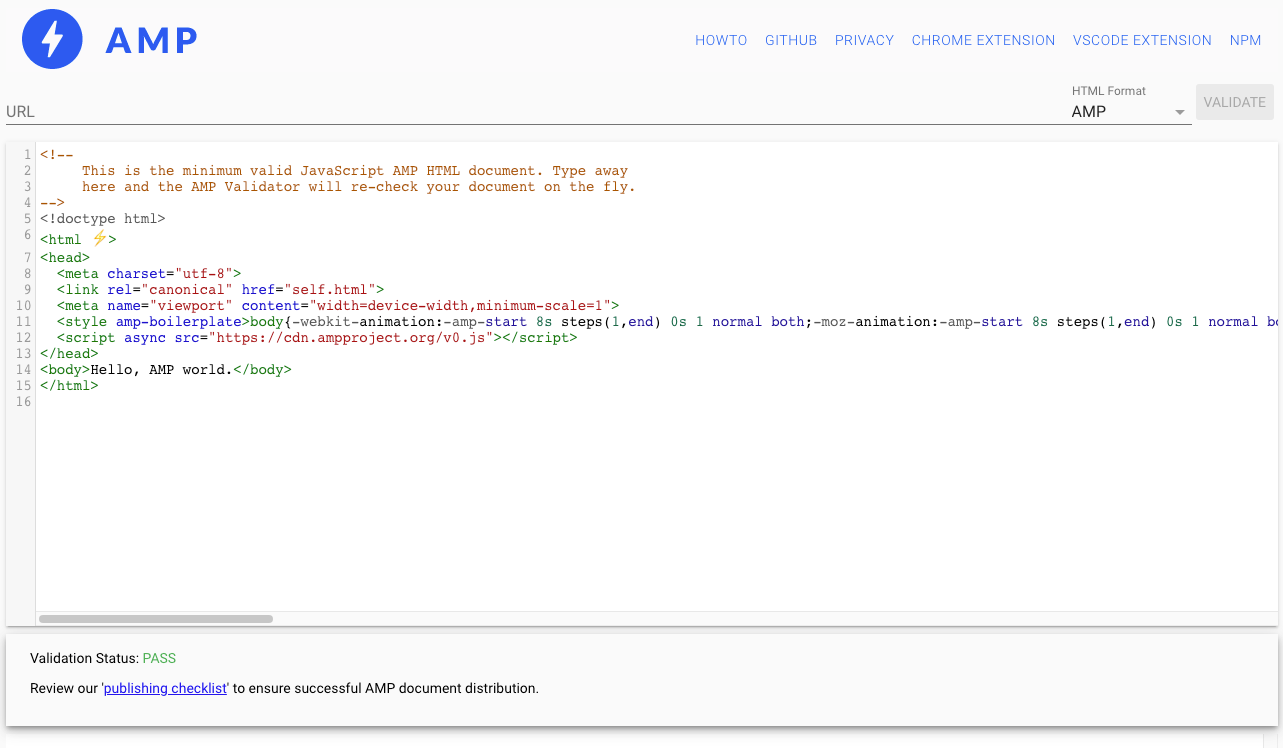Open the HOWTO link
This screenshot has width=1283, height=748.
[721, 40]
